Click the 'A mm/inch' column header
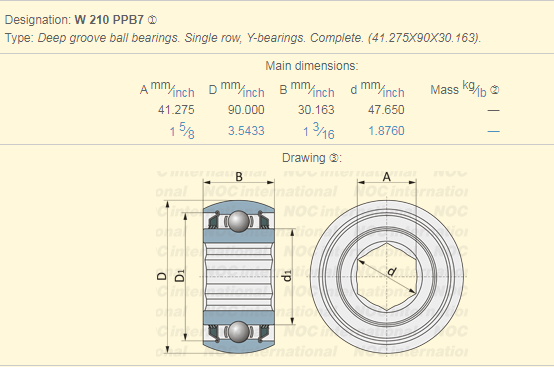 click(x=167, y=90)
